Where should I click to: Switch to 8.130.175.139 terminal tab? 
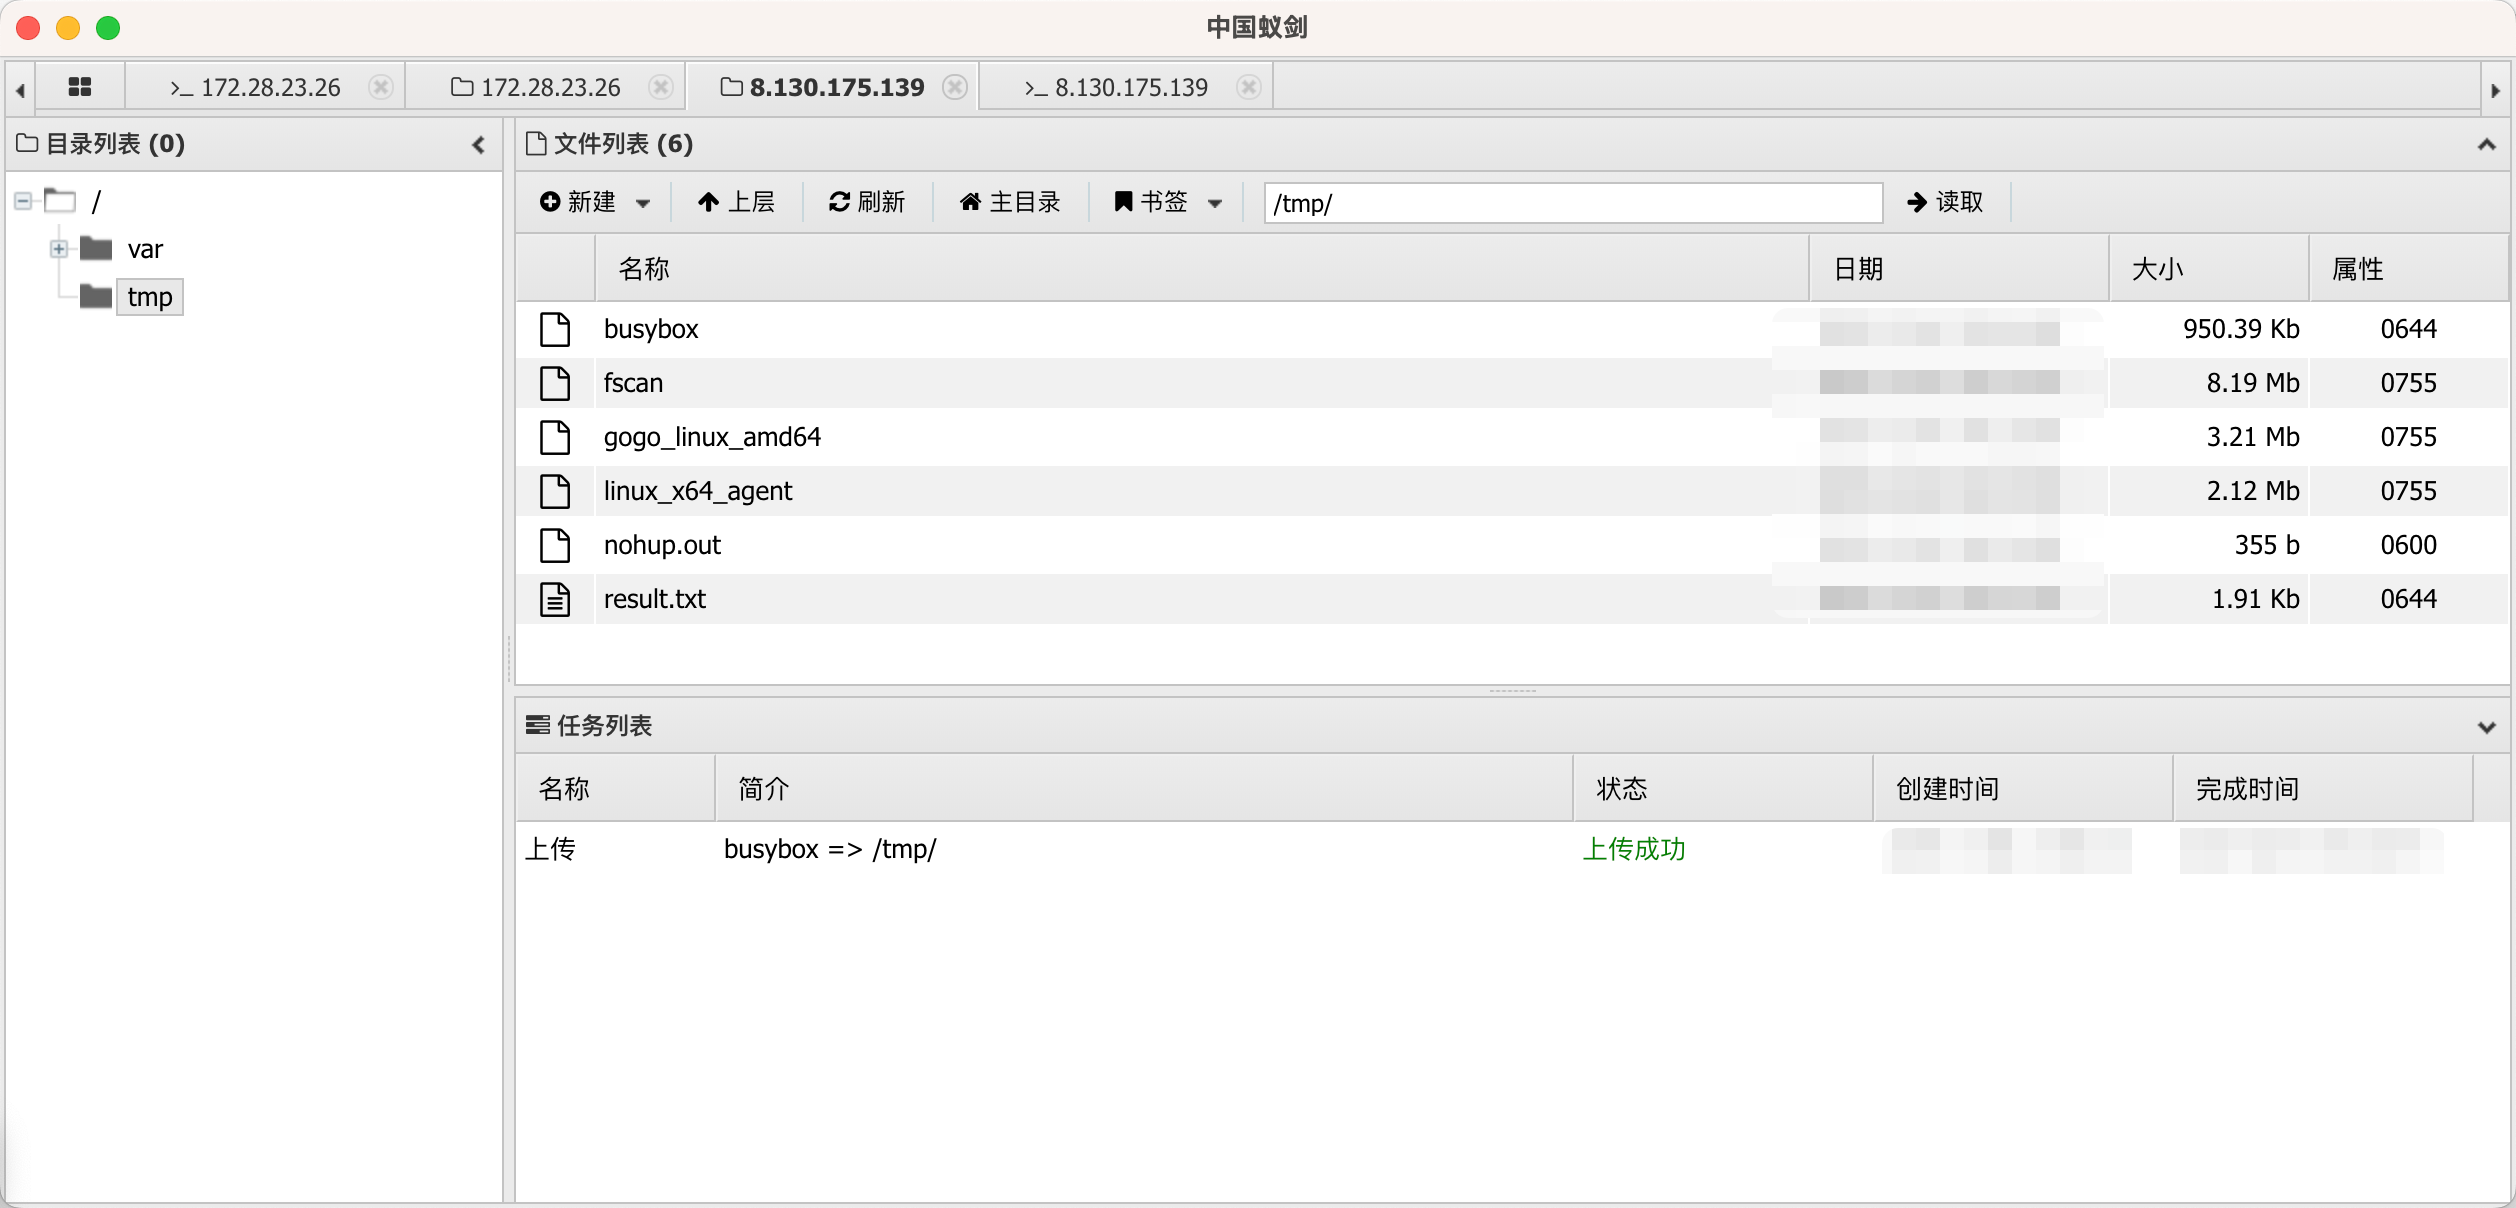(1118, 87)
